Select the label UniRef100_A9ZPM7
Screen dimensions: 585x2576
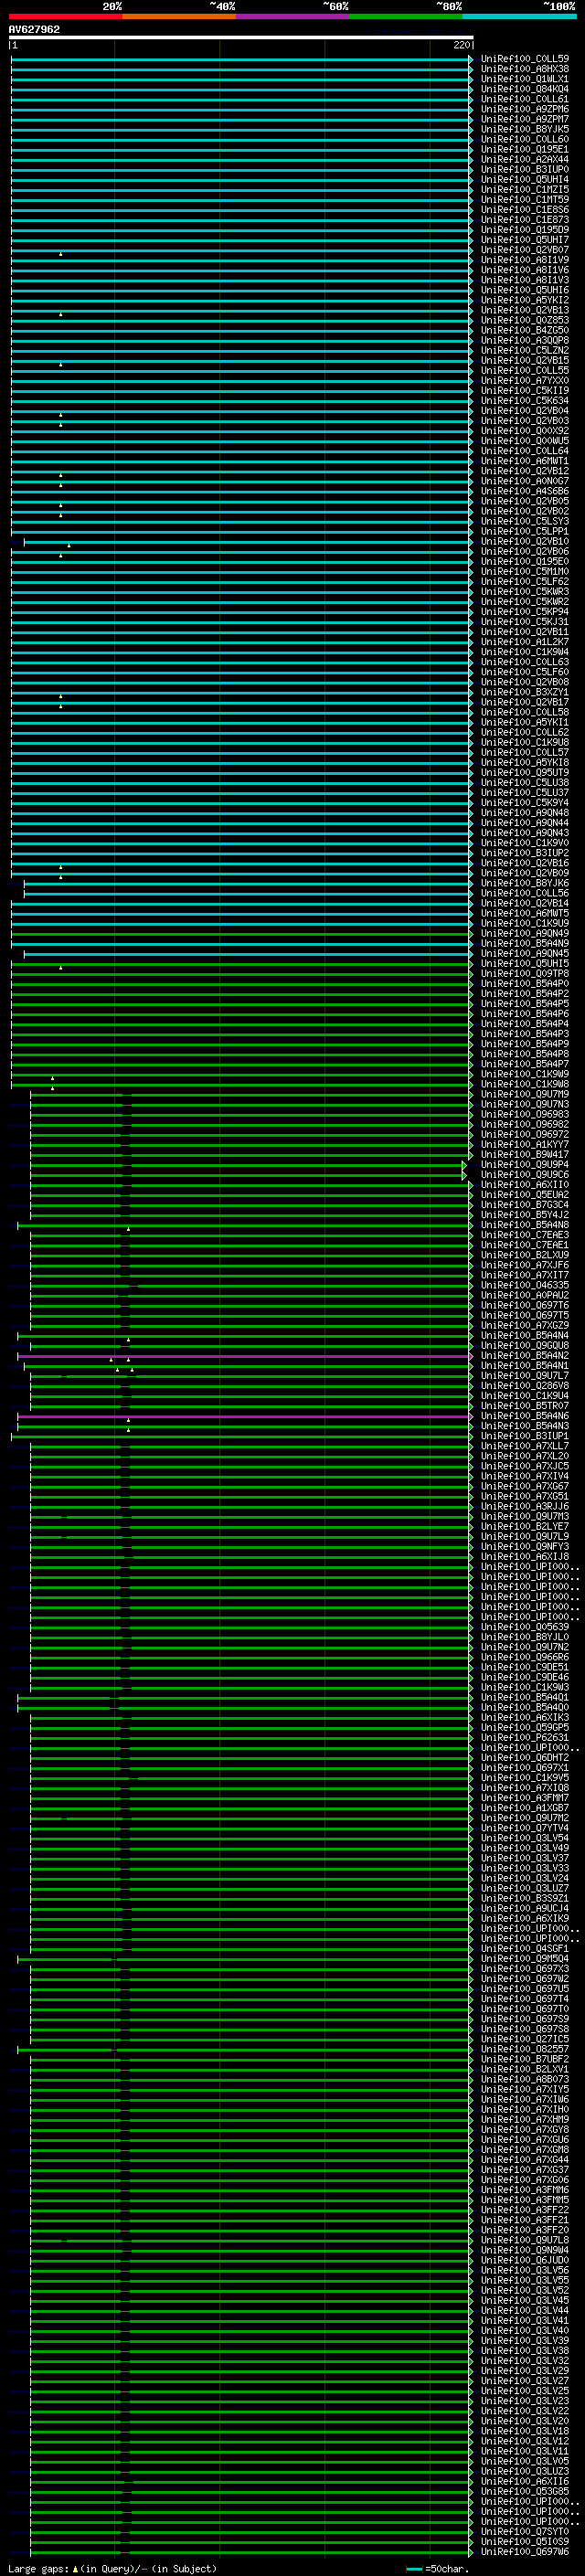coord(525,119)
